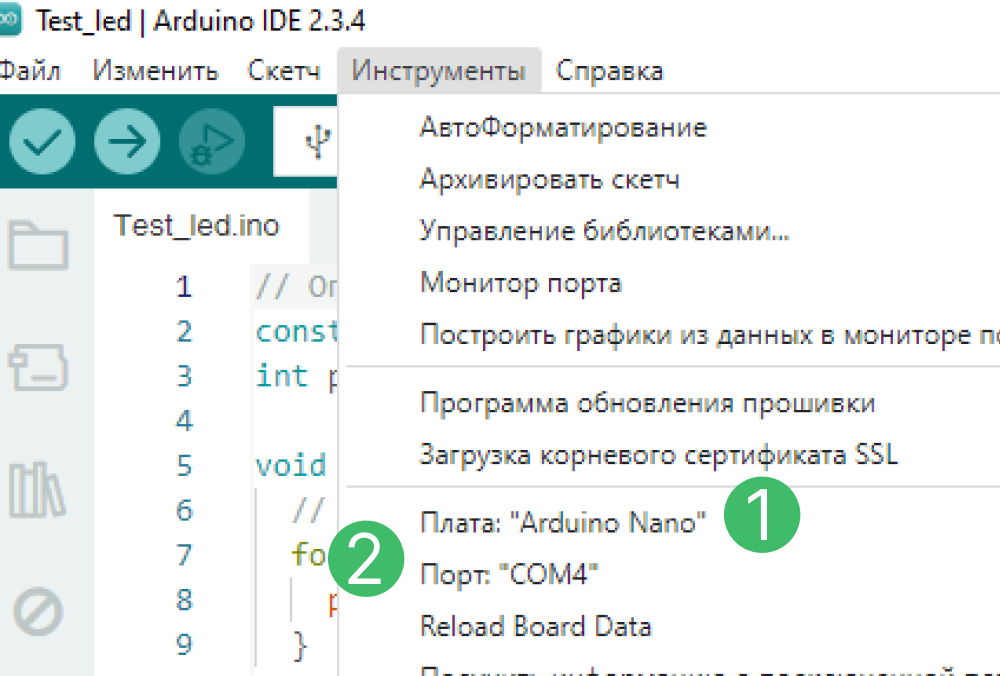The height and width of the screenshot is (676, 1000).
Task: Choose Архивировать скетч
Action: pyautogui.click(x=670, y=179)
